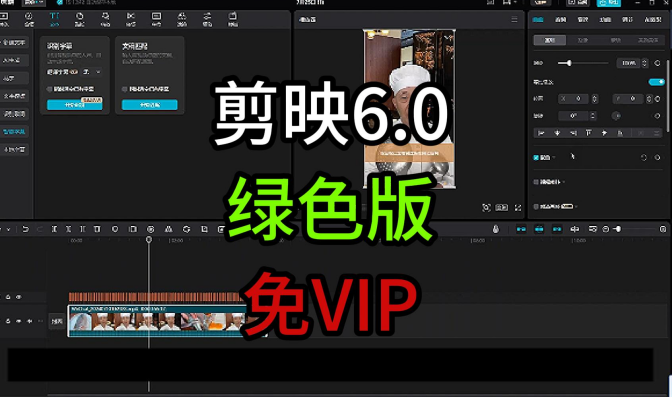Adjust the timeline zoom slider
Screen dimensions: 672x397
tap(633, 229)
